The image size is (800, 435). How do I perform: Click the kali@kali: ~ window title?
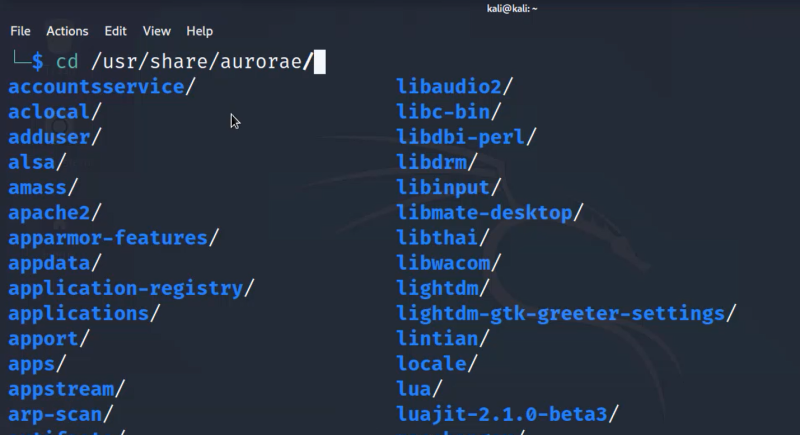tap(512, 8)
